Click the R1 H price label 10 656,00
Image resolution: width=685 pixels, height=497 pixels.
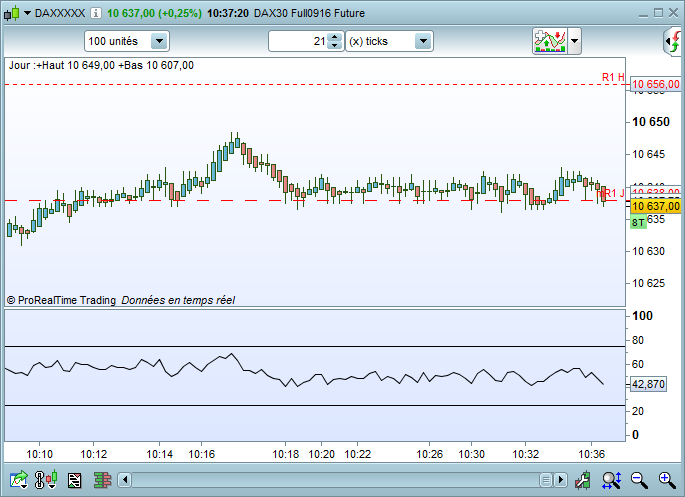pyautogui.click(x=656, y=84)
